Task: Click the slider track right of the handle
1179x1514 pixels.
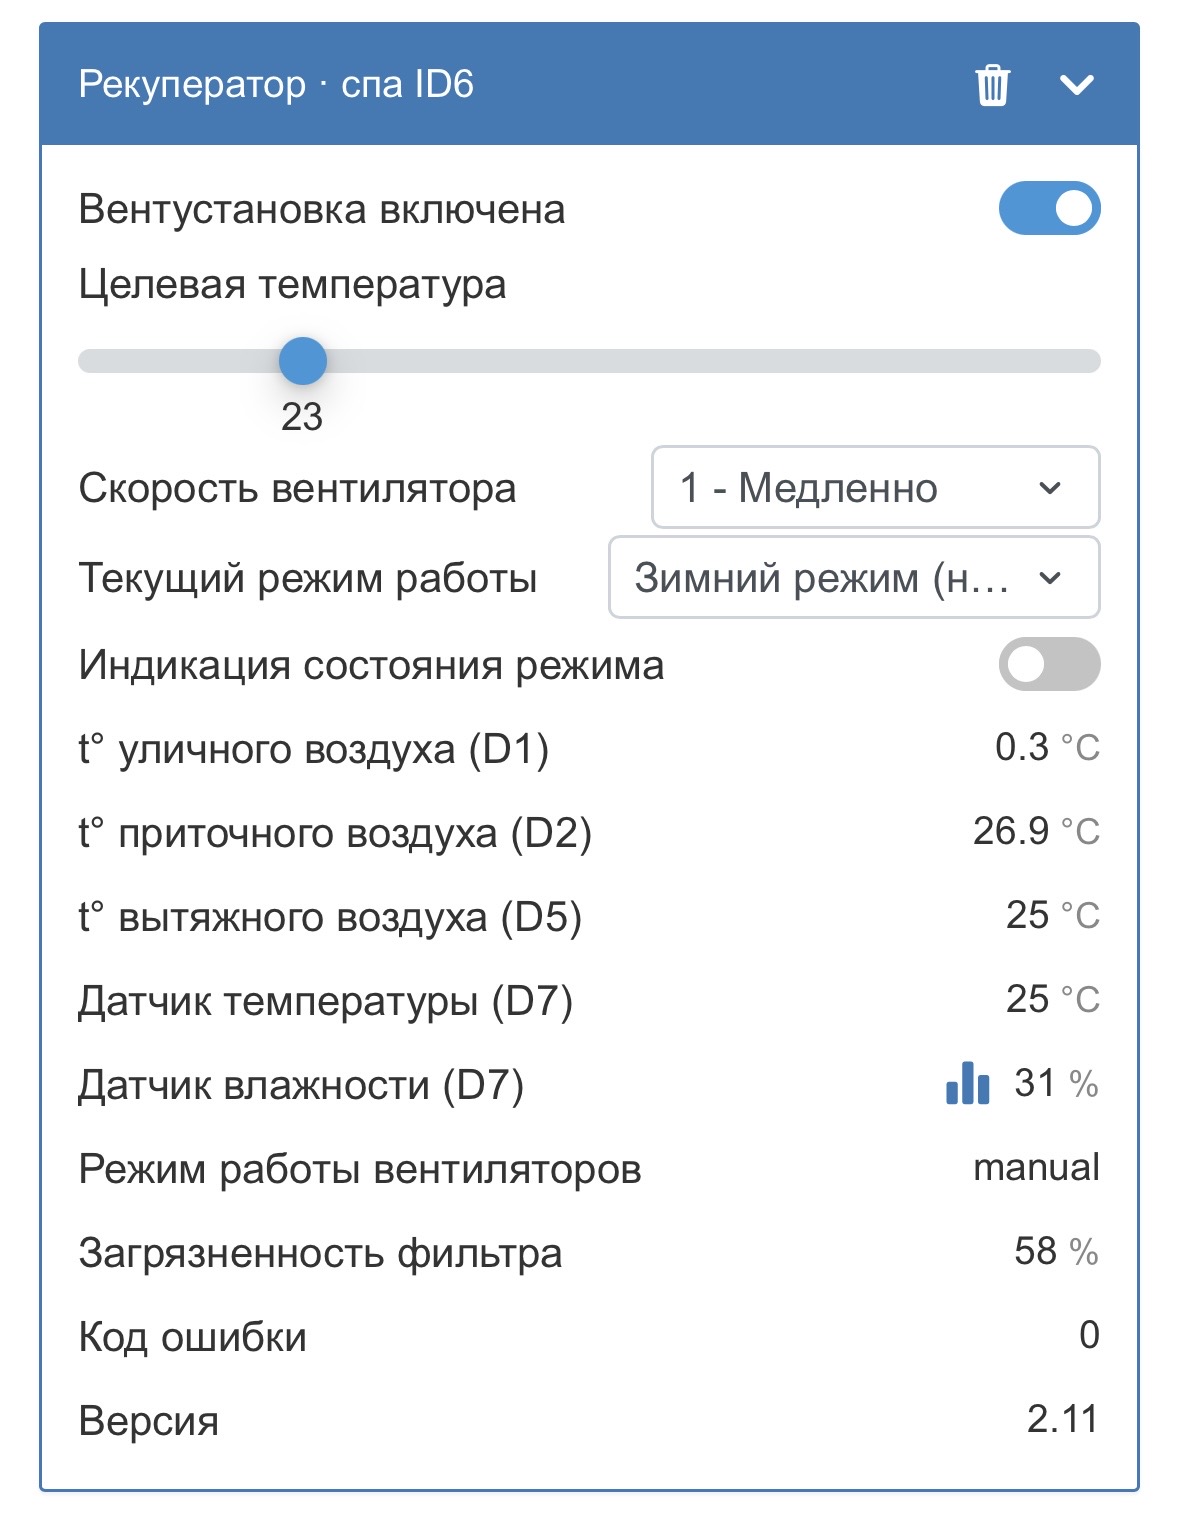Action: click(700, 361)
